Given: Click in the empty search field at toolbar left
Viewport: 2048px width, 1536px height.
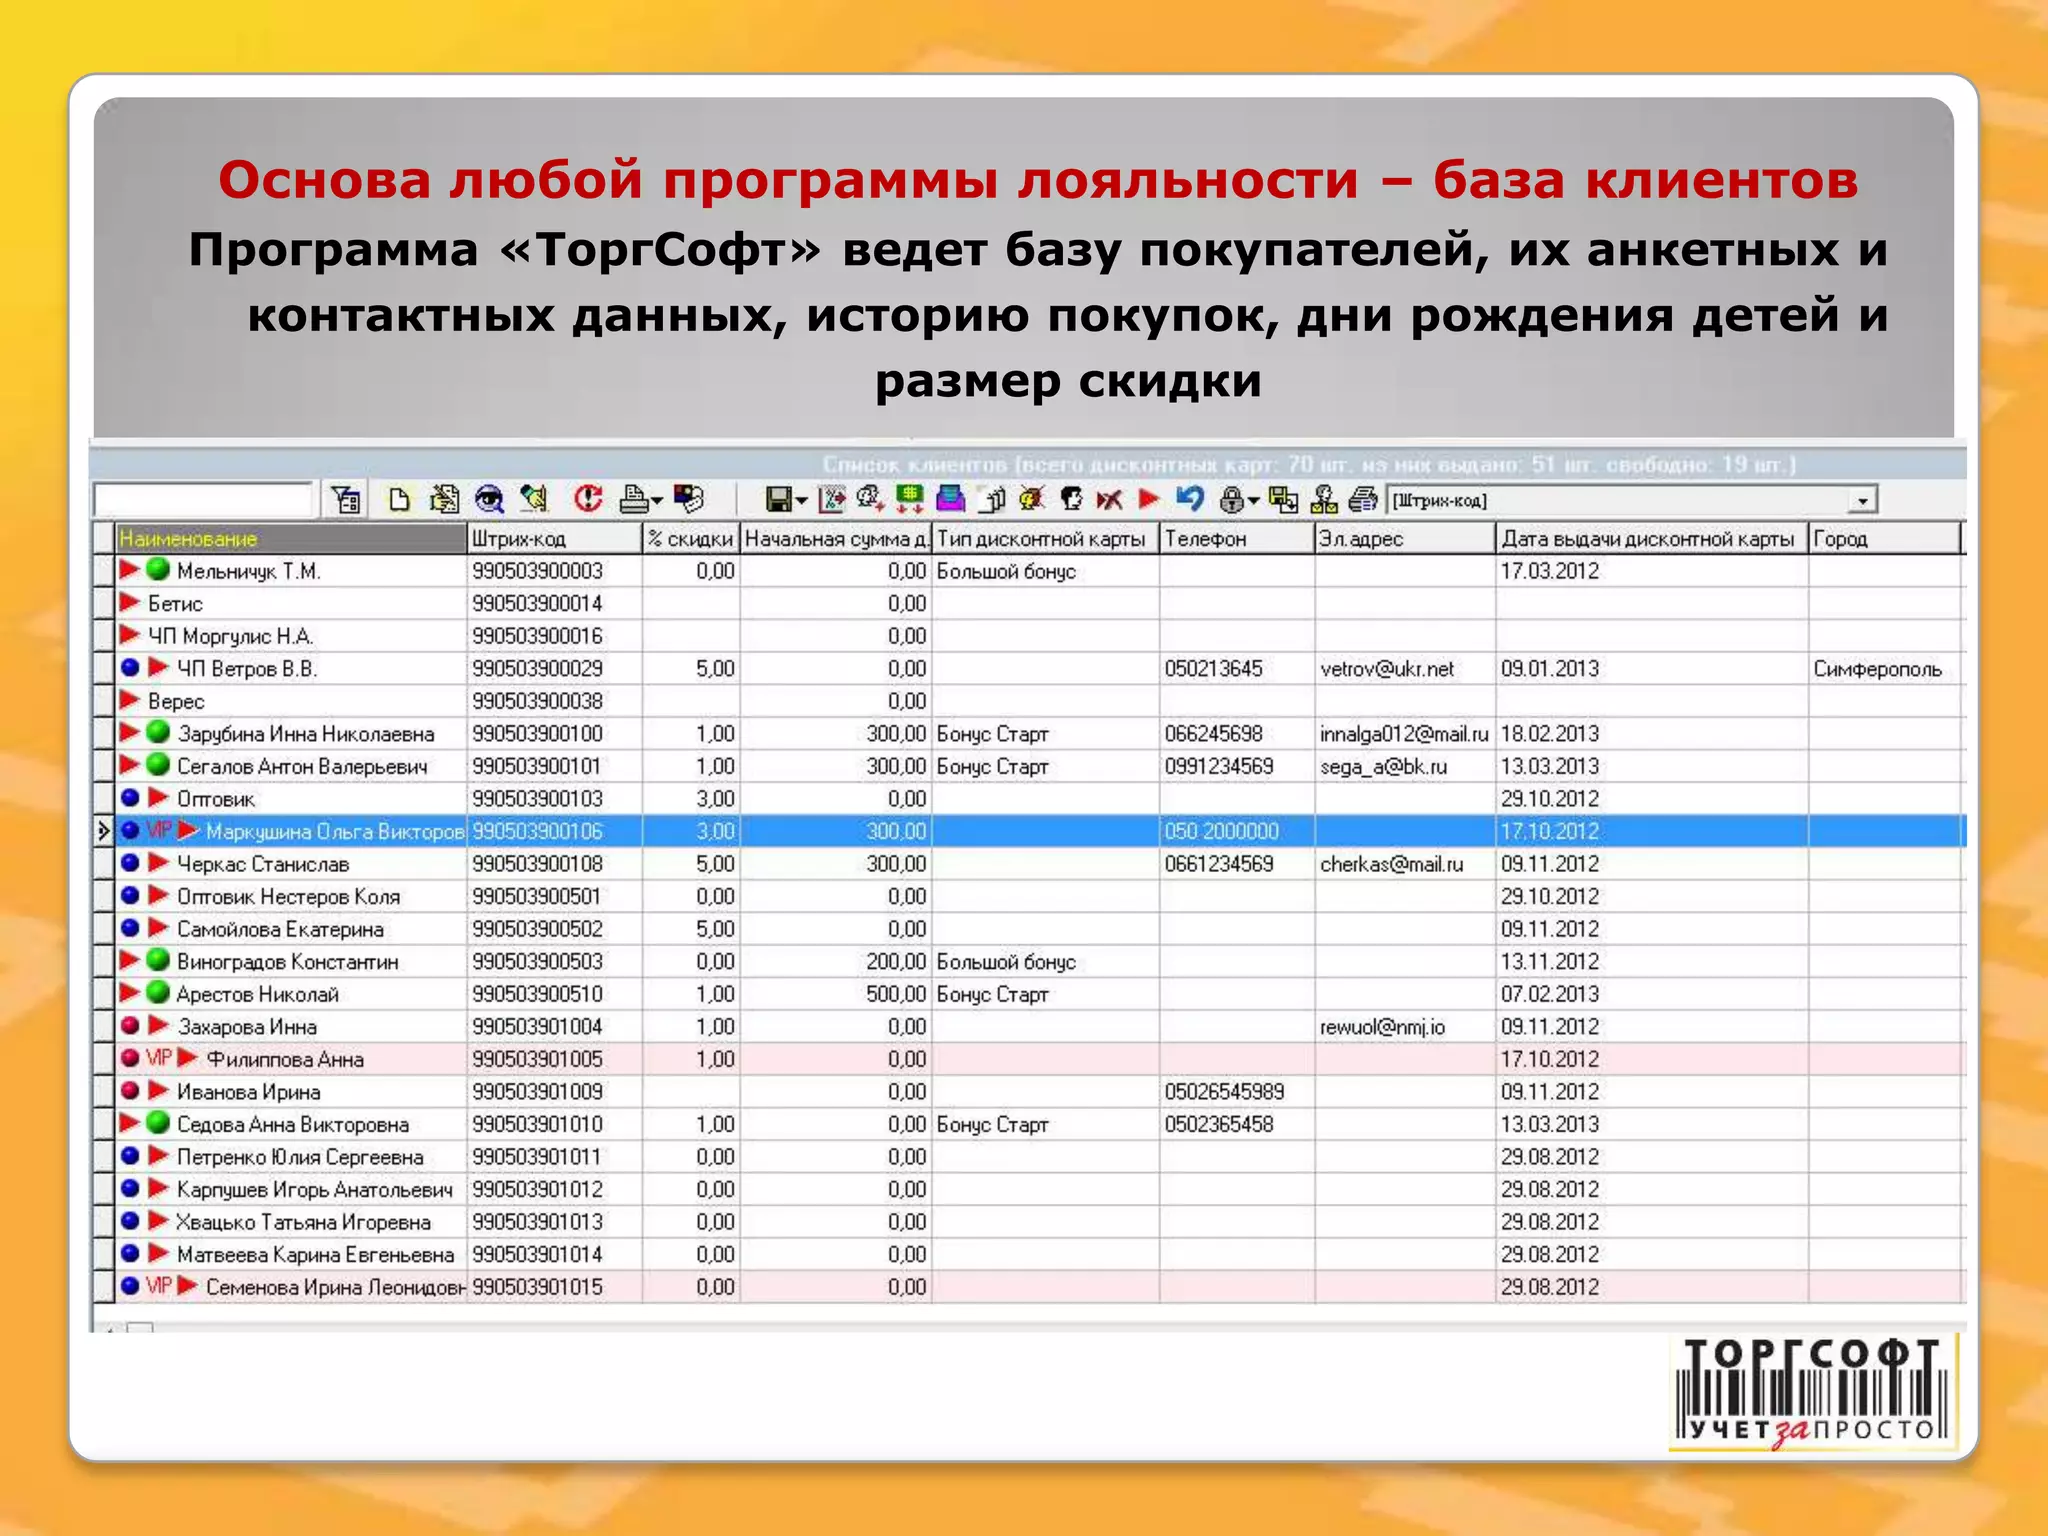Looking at the screenshot, I should pyautogui.click(x=203, y=499).
